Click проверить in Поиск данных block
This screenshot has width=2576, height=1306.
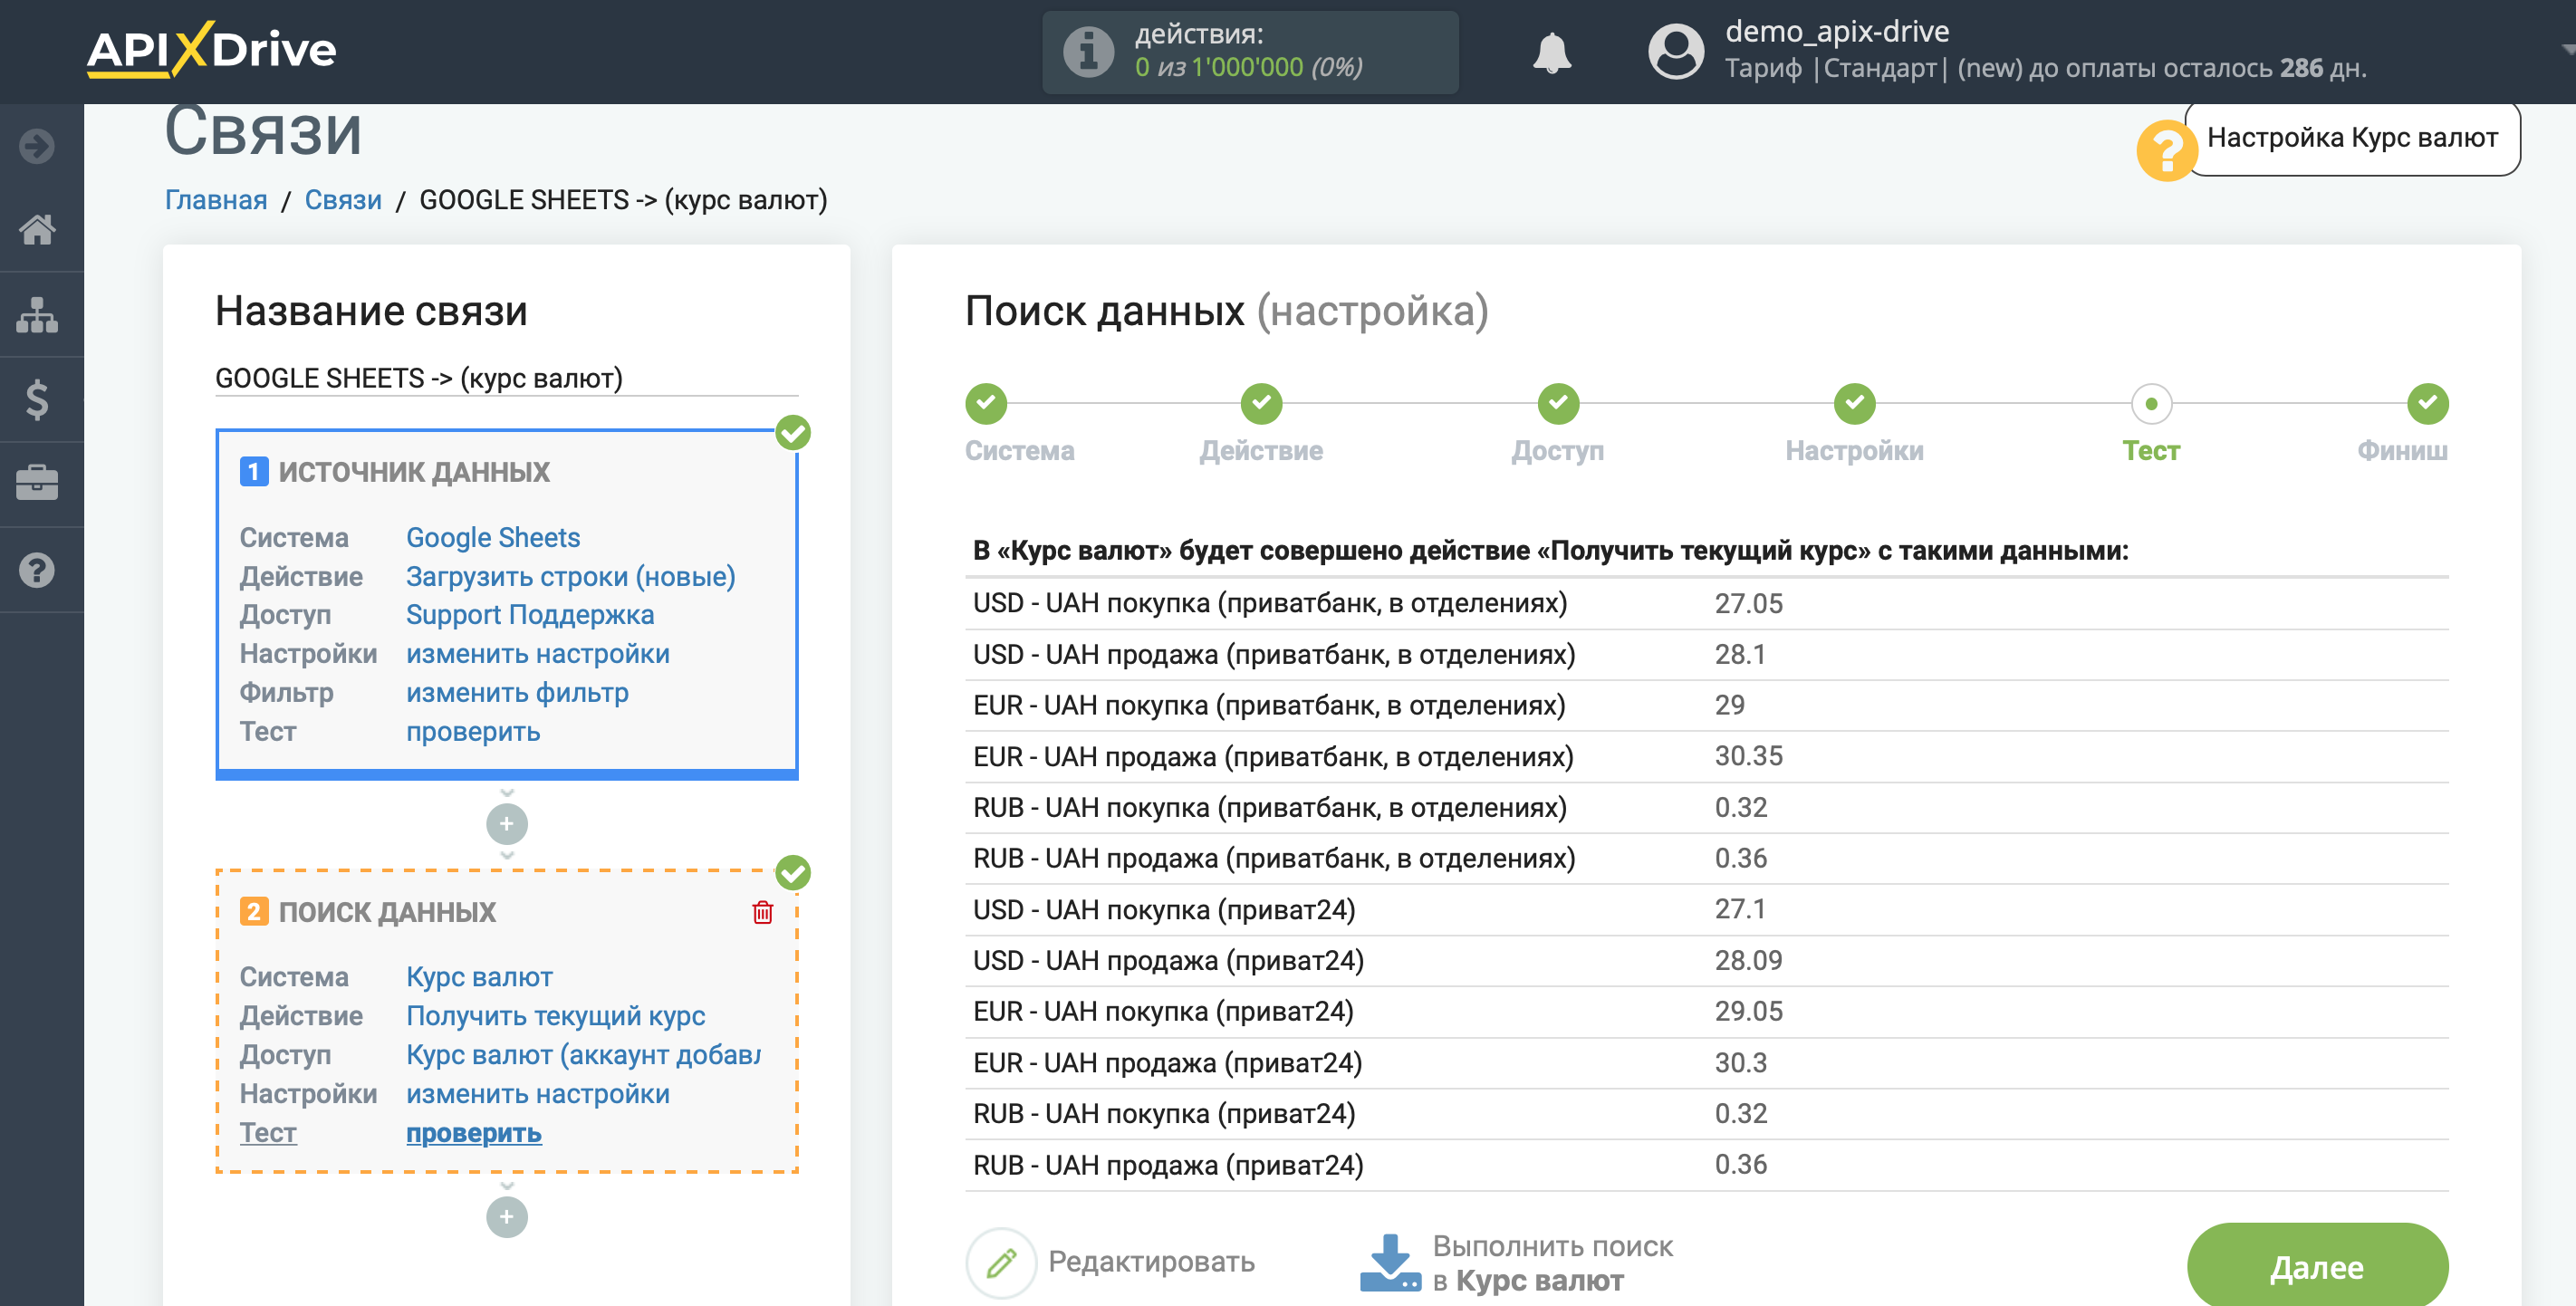(474, 1133)
